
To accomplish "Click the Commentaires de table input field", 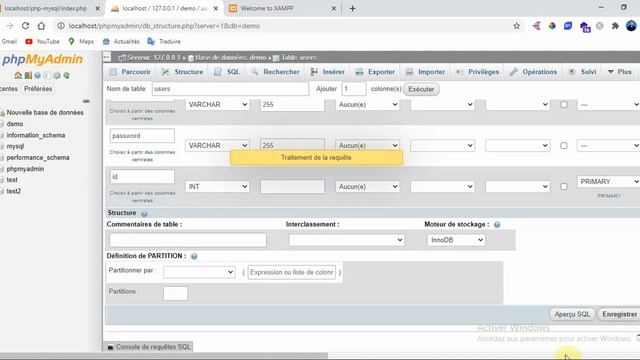I will coord(188,240).
